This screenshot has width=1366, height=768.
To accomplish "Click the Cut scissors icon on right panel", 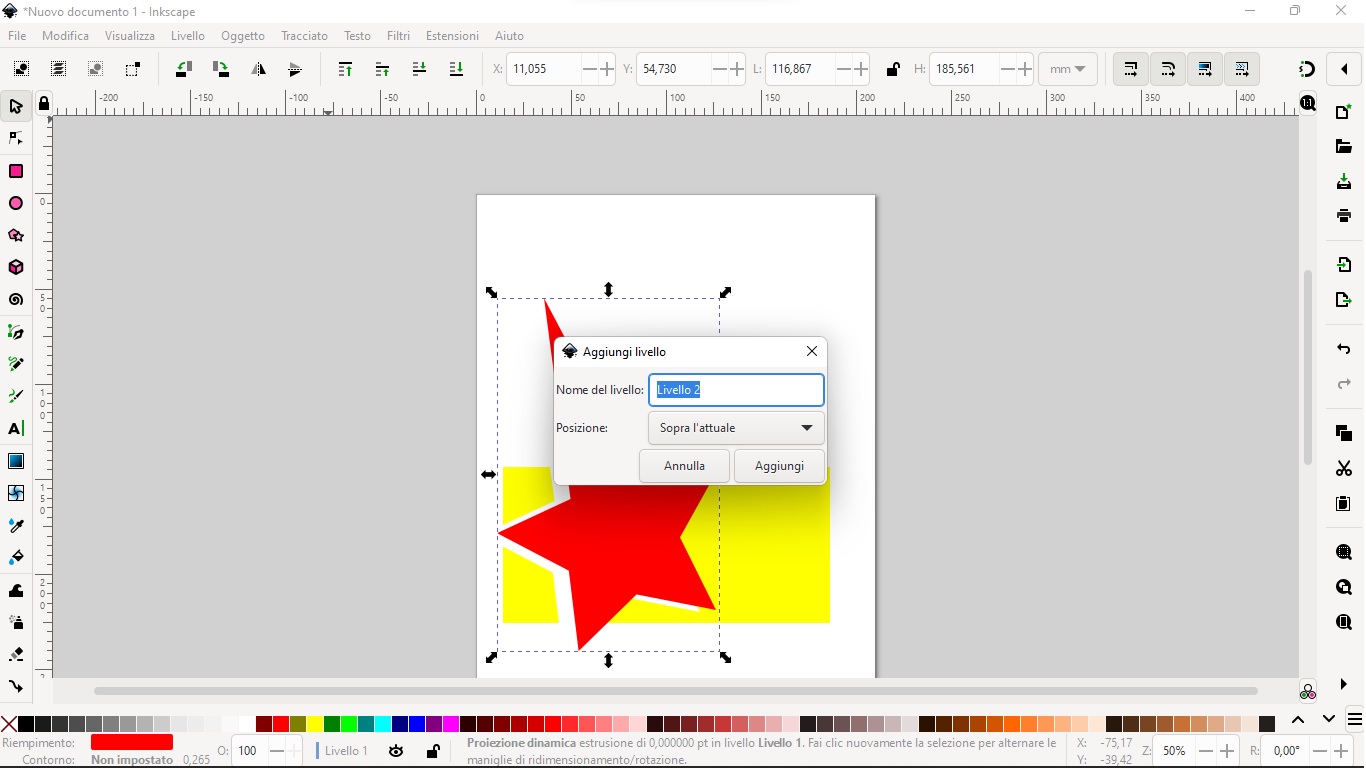I will pos(1343,468).
